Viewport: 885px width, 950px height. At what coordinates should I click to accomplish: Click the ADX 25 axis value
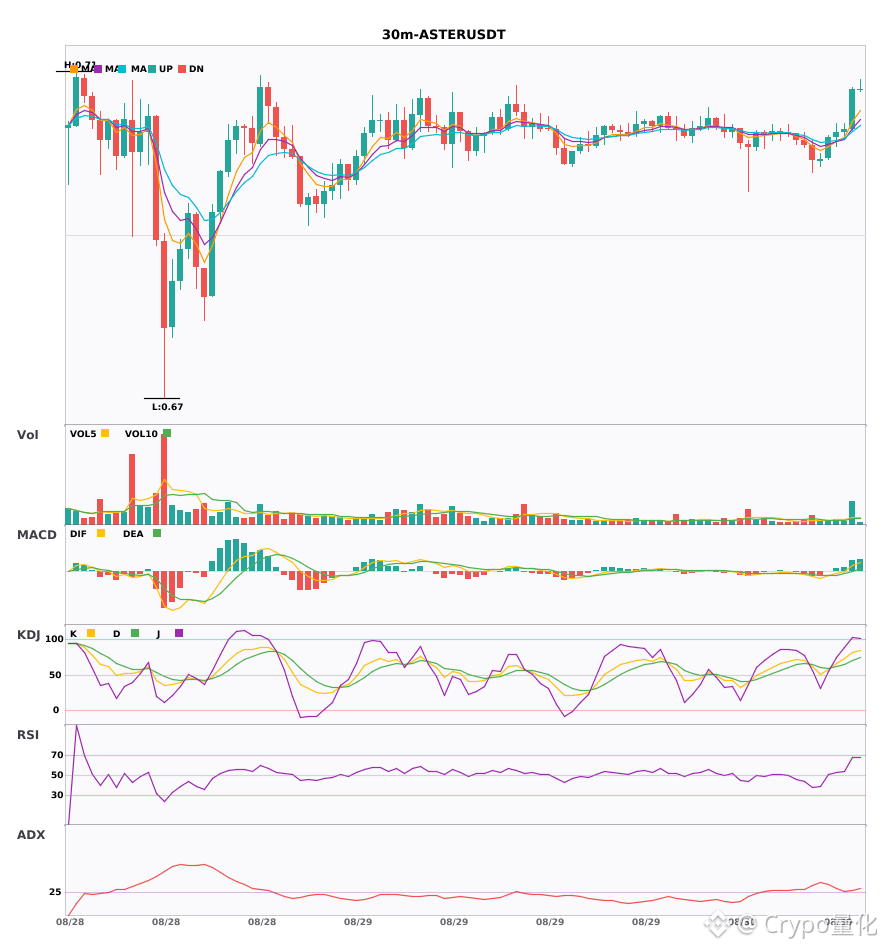(x=55, y=892)
